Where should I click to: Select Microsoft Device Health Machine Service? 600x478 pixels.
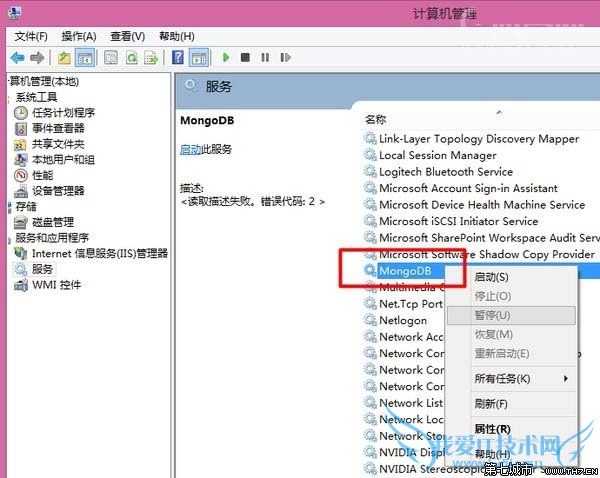pyautogui.click(x=482, y=205)
